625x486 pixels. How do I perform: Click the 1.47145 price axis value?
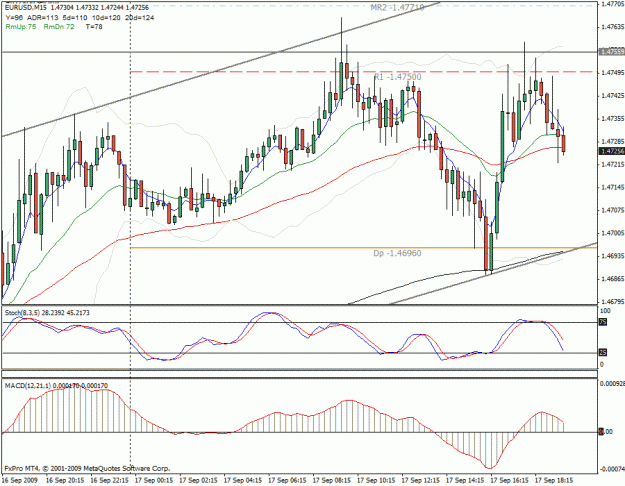613,187
